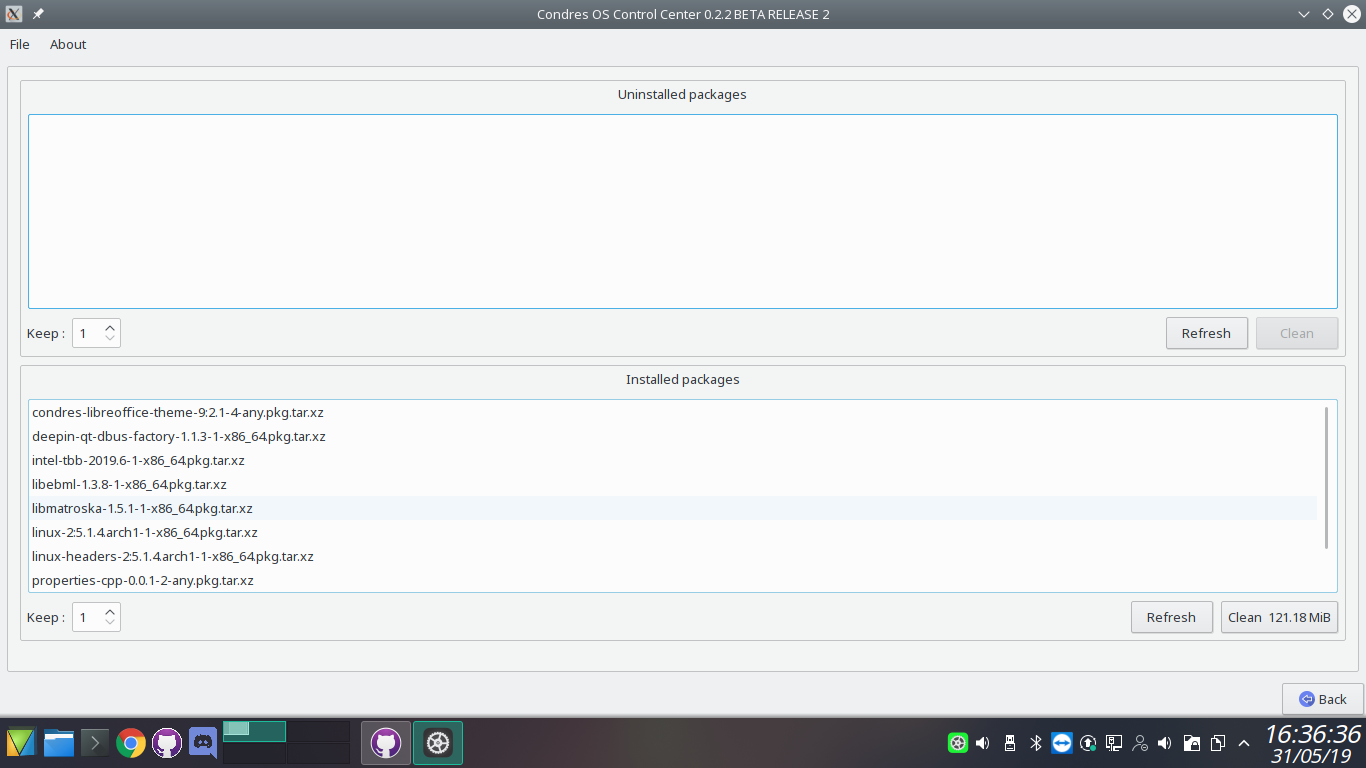The width and height of the screenshot is (1366, 768).
Task: Open the blue file manager folder icon
Action: (x=58, y=743)
